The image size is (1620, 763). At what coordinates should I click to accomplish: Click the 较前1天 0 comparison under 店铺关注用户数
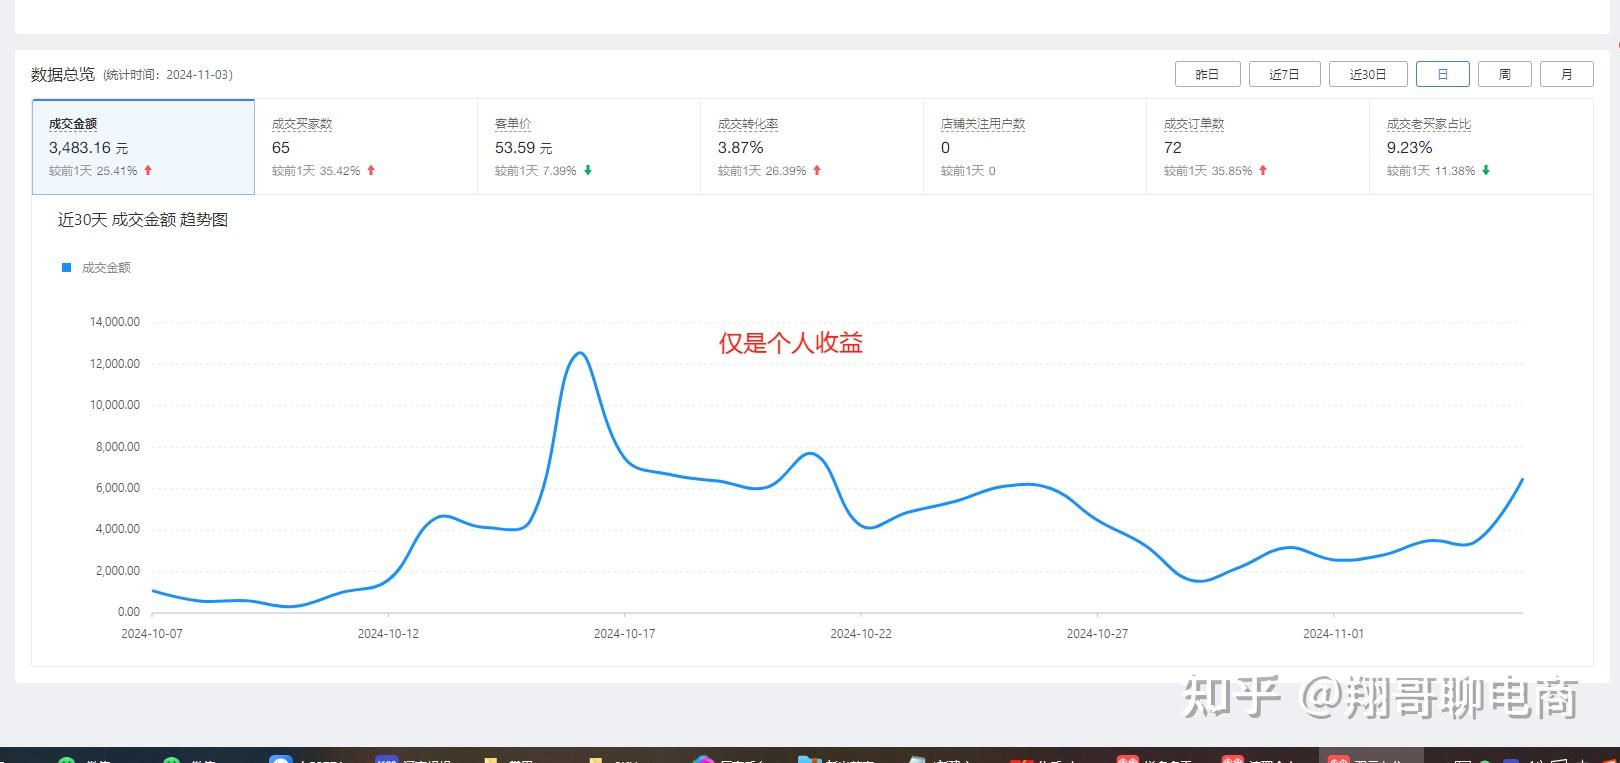(968, 171)
